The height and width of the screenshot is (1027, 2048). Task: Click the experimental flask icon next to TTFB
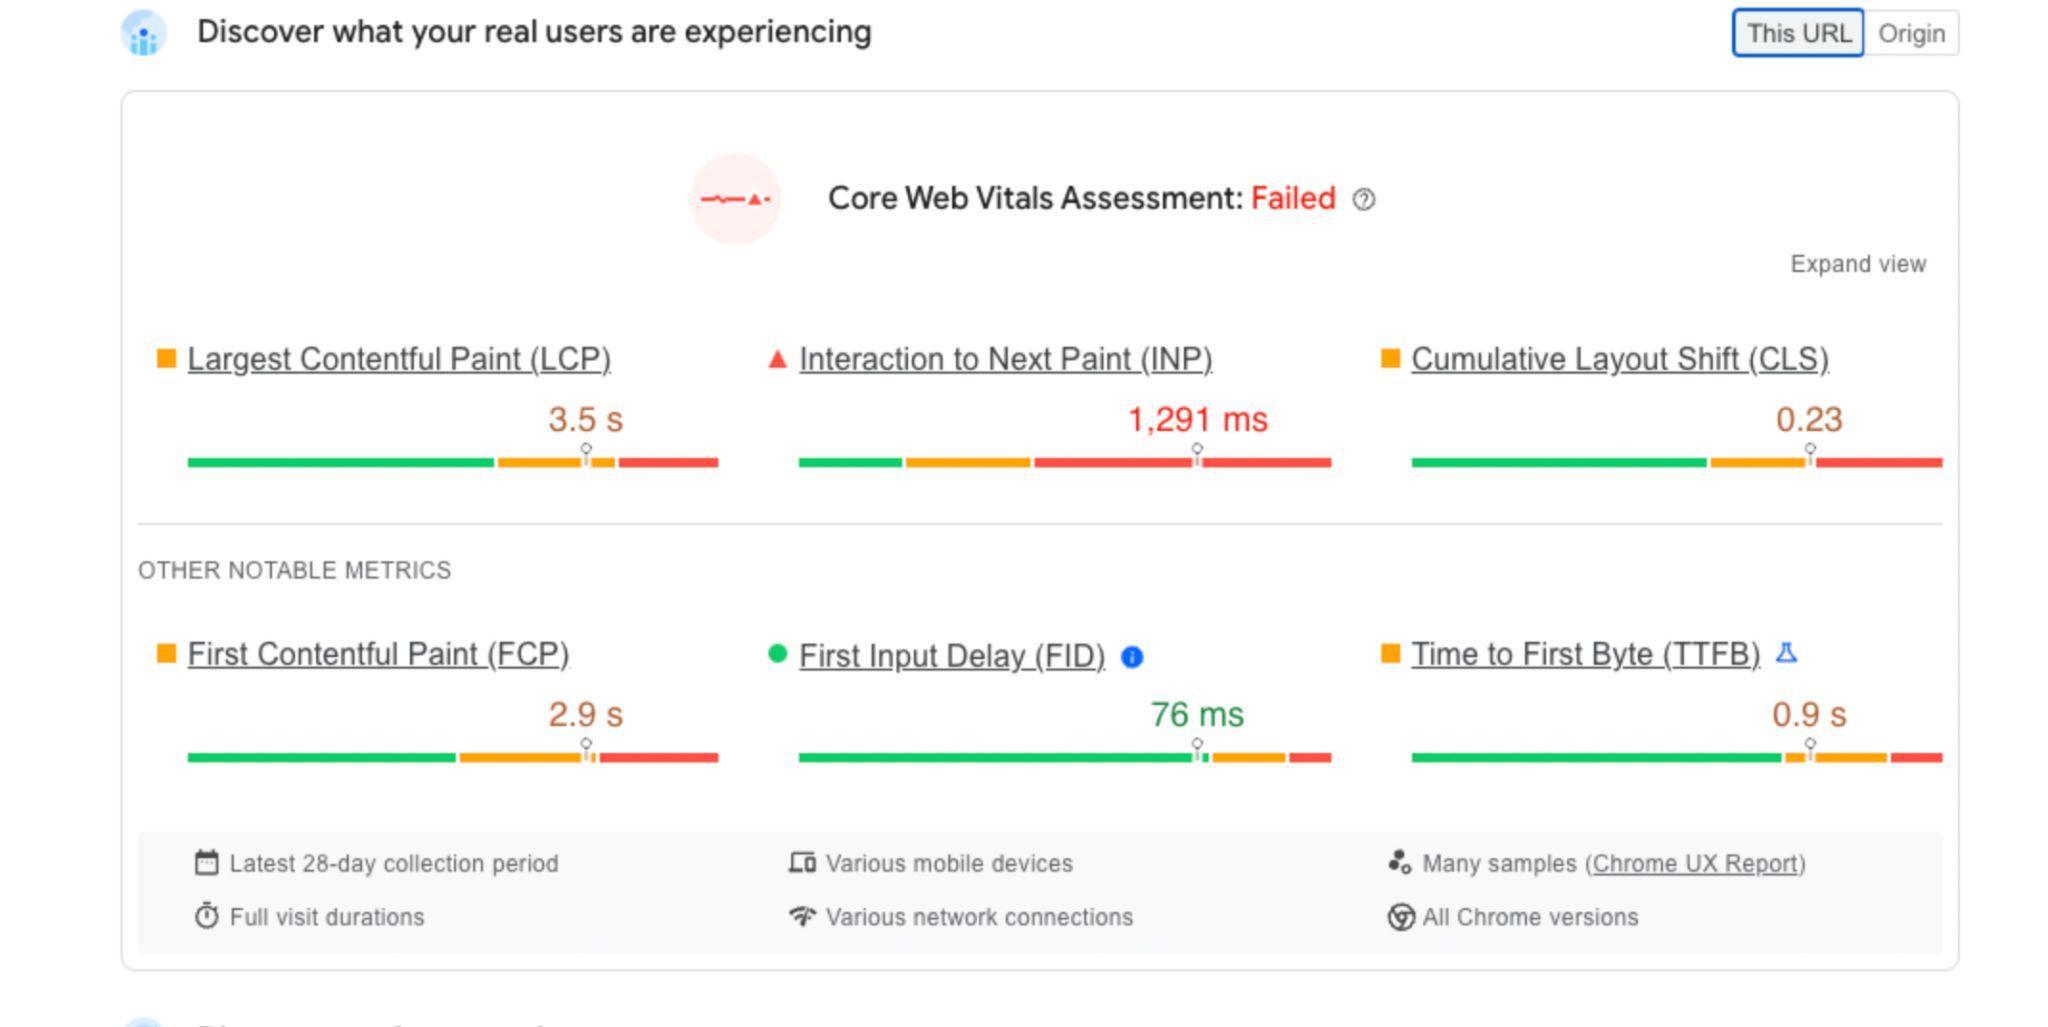(1786, 653)
